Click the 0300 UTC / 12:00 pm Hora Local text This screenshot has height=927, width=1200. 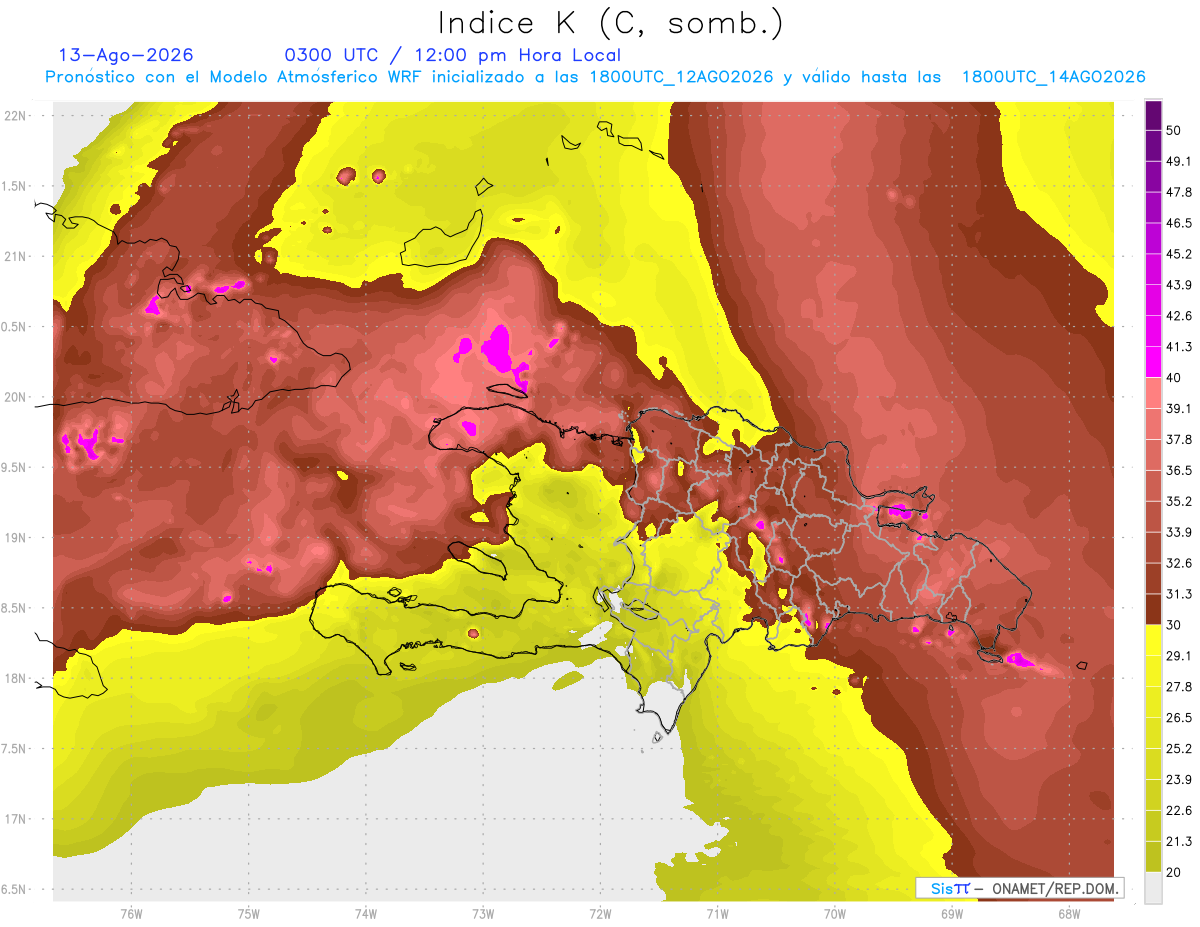pyautogui.click(x=453, y=55)
